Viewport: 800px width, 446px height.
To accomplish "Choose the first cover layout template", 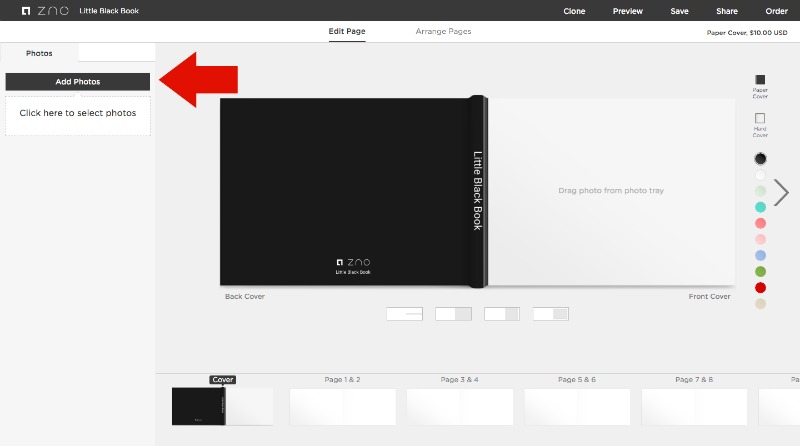I will [x=405, y=314].
